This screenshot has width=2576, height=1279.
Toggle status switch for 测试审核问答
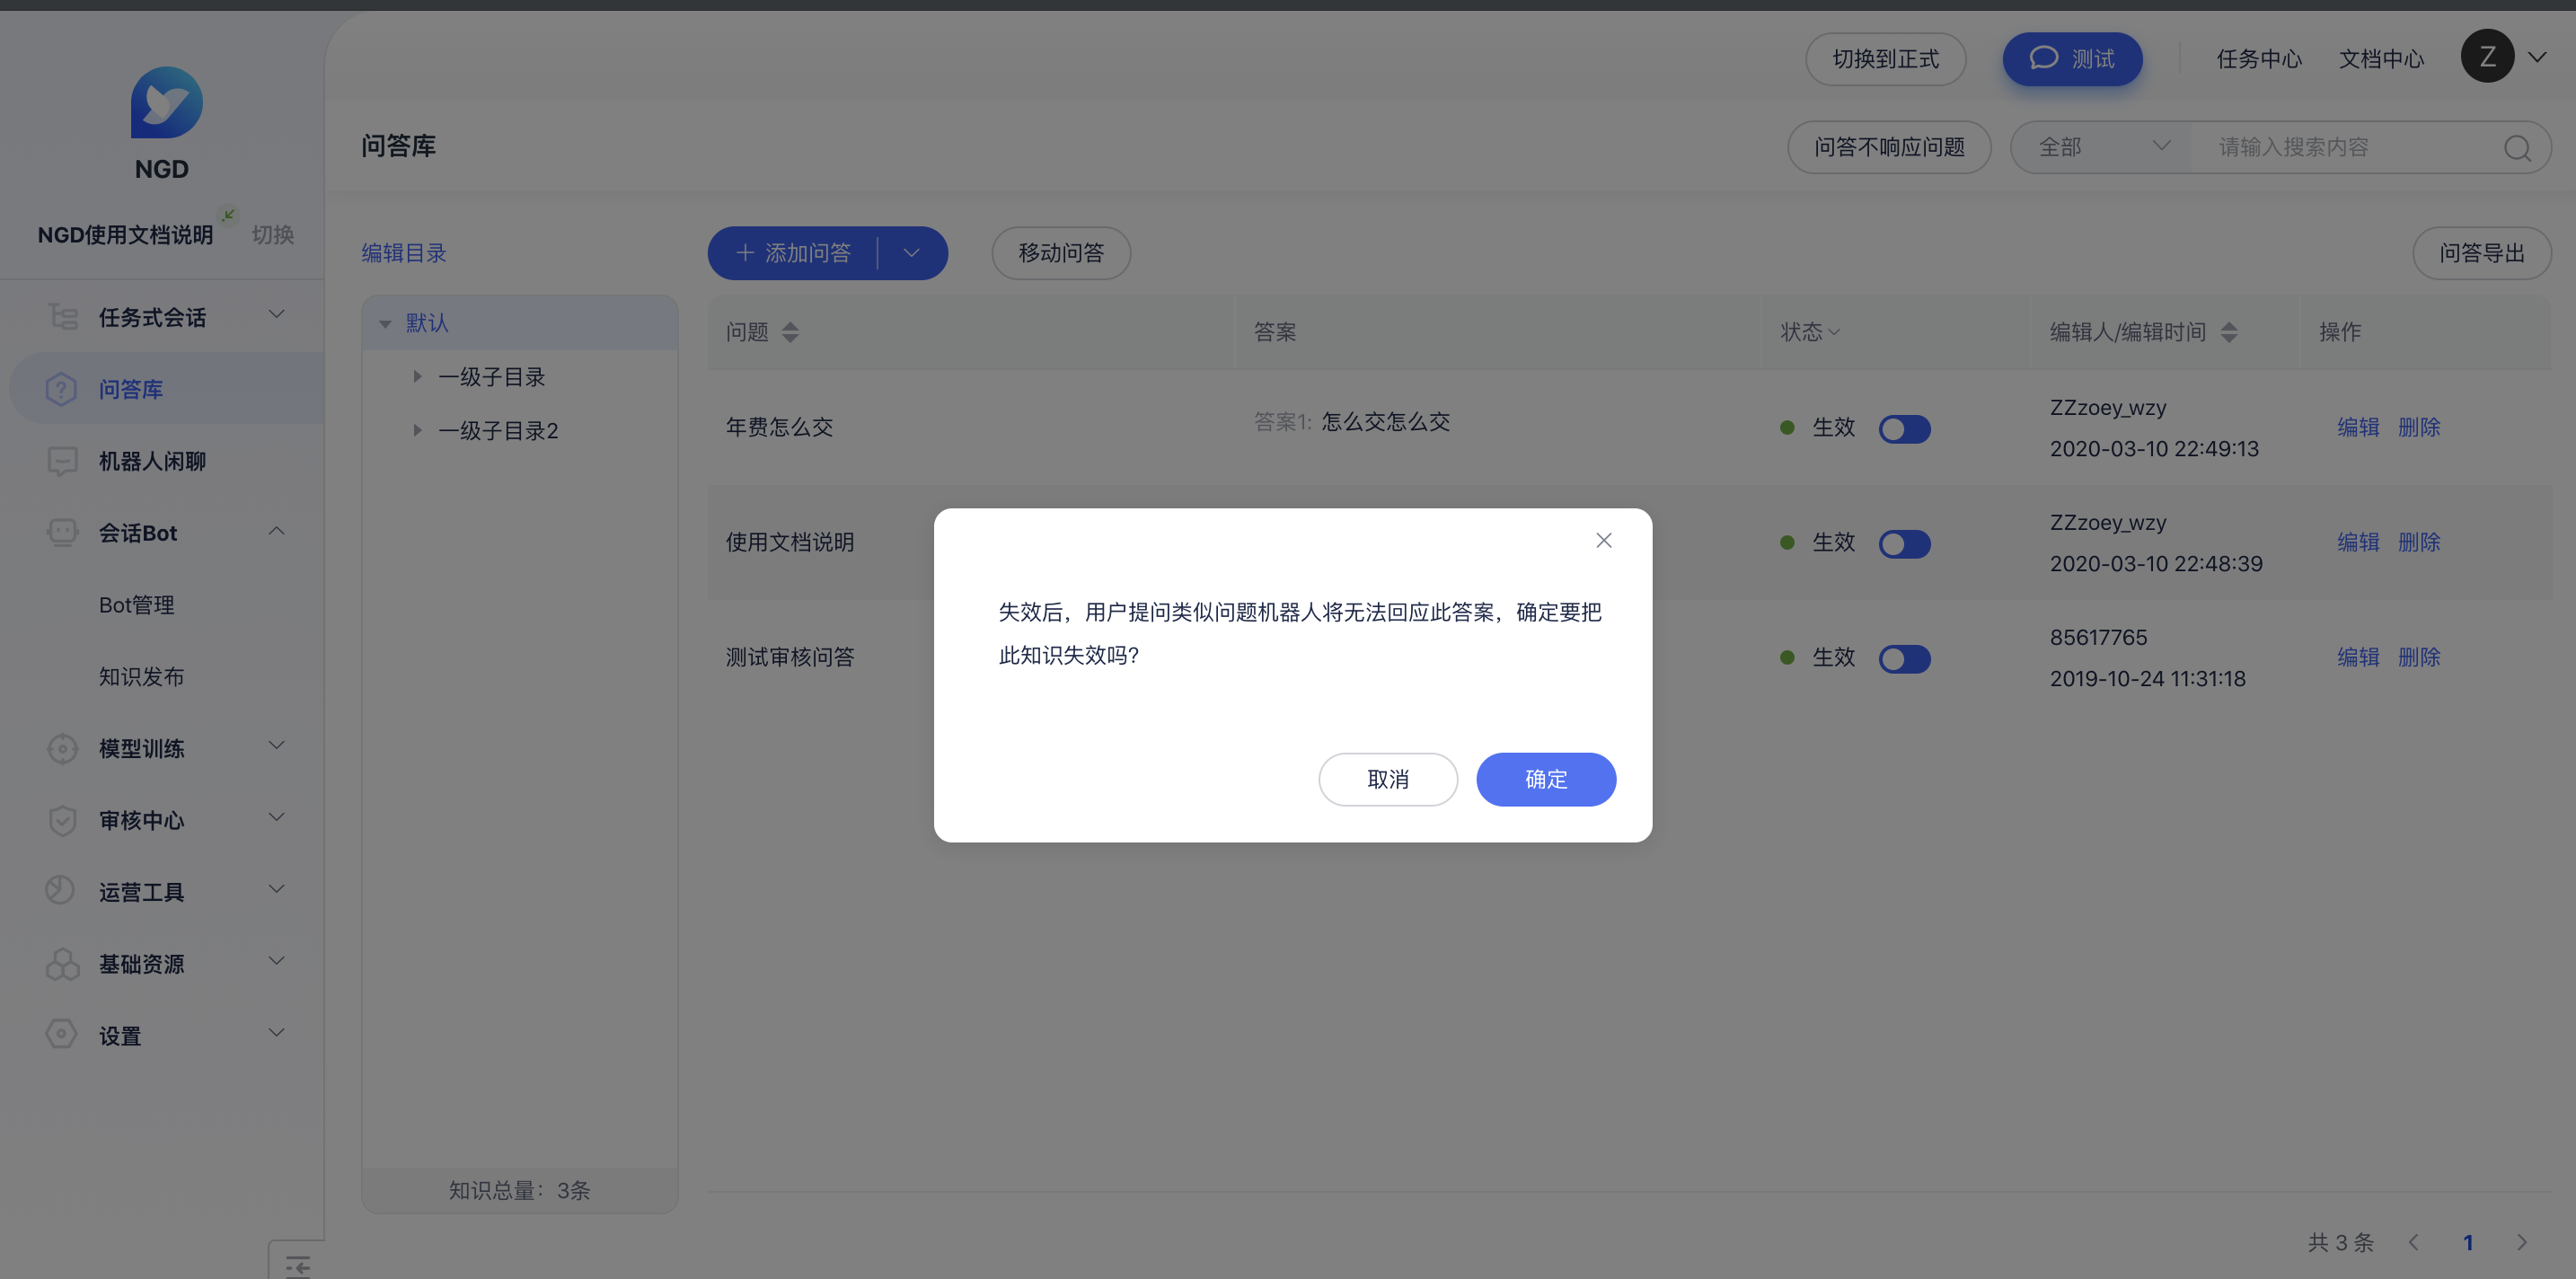pyautogui.click(x=1904, y=659)
